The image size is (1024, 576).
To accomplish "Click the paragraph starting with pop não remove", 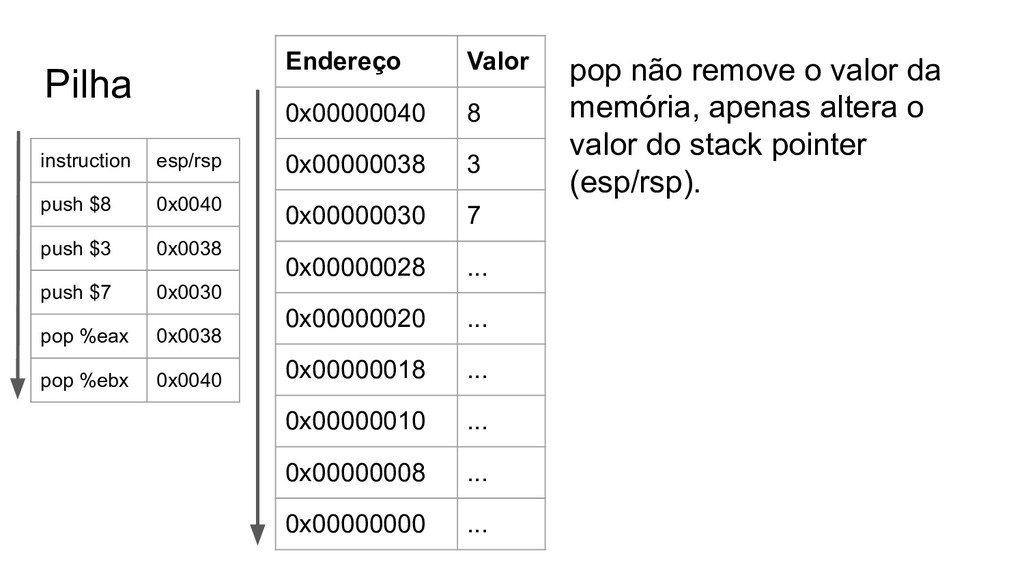I will 754,127.
